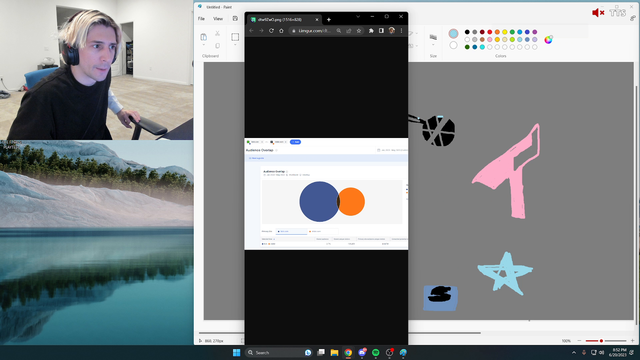Select the rectangular selection tool in Paint
The height and width of the screenshot is (360, 640).
pos(235,37)
